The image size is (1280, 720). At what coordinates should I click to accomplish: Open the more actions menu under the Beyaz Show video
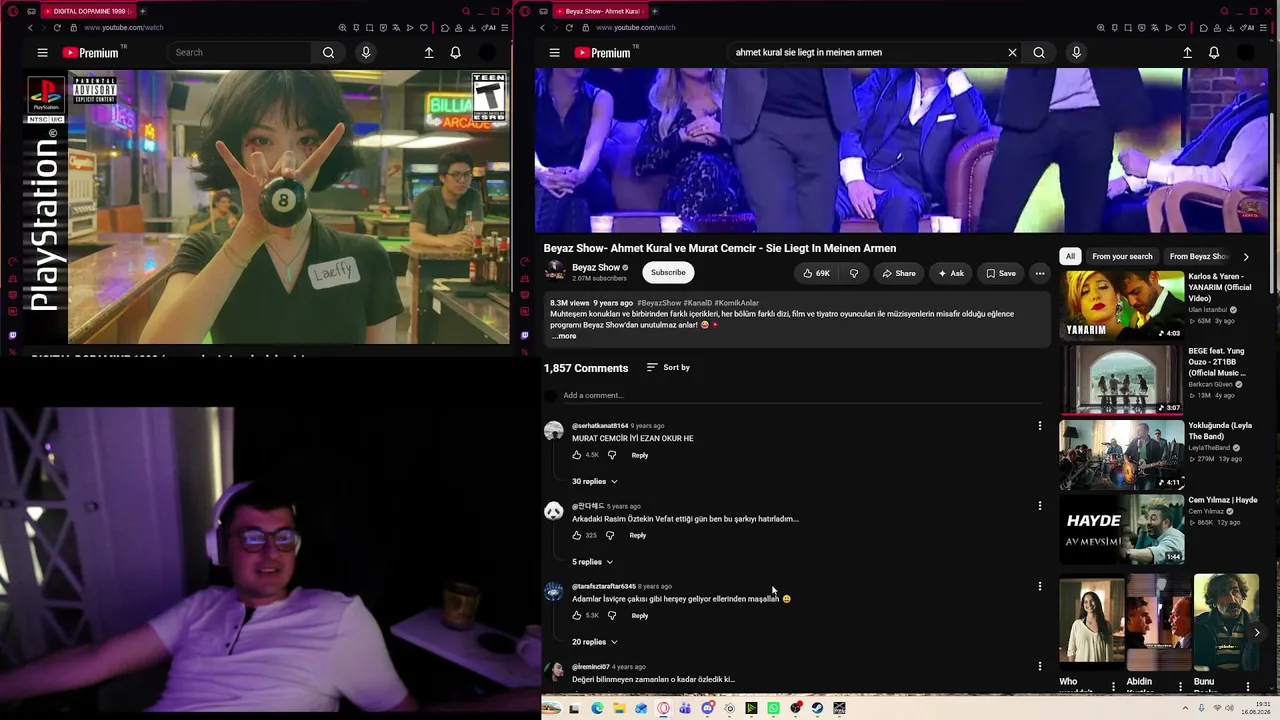[x=1040, y=273]
